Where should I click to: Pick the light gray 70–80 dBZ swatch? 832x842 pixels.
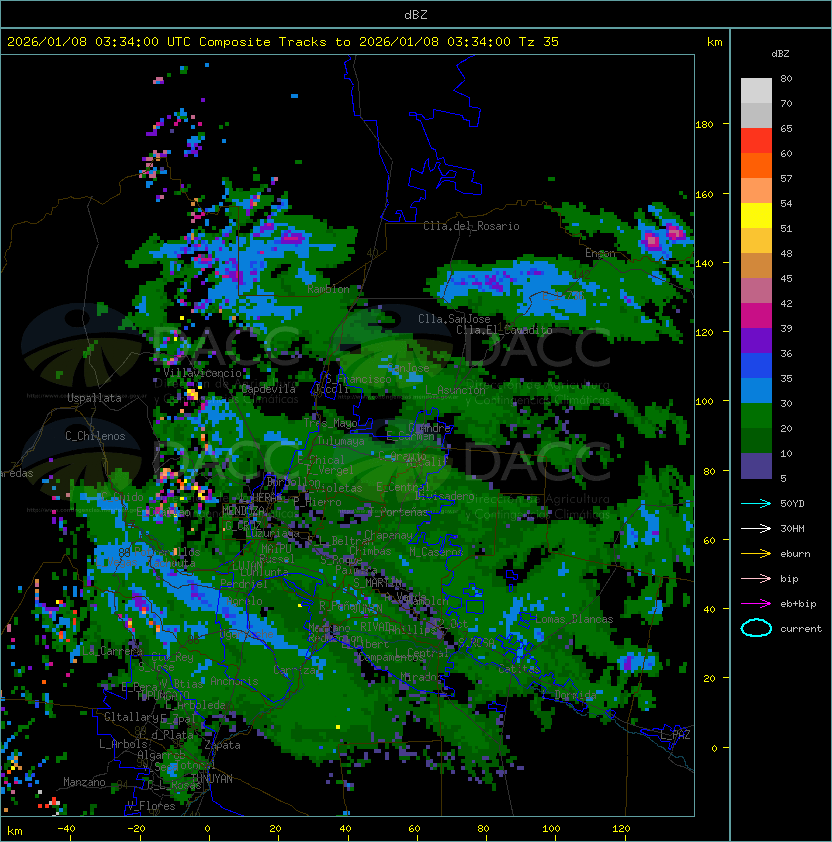click(x=756, y=91)
